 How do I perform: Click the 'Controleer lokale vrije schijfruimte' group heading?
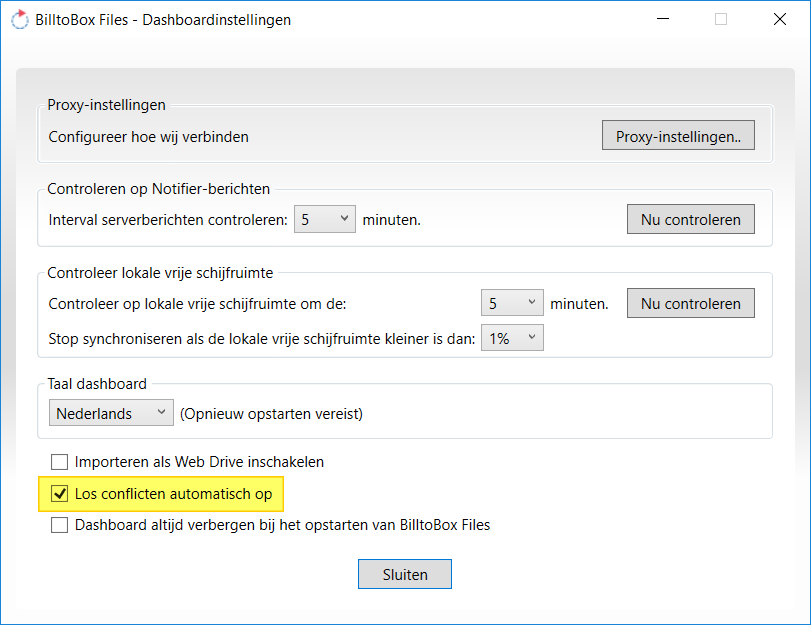(160, 273)
